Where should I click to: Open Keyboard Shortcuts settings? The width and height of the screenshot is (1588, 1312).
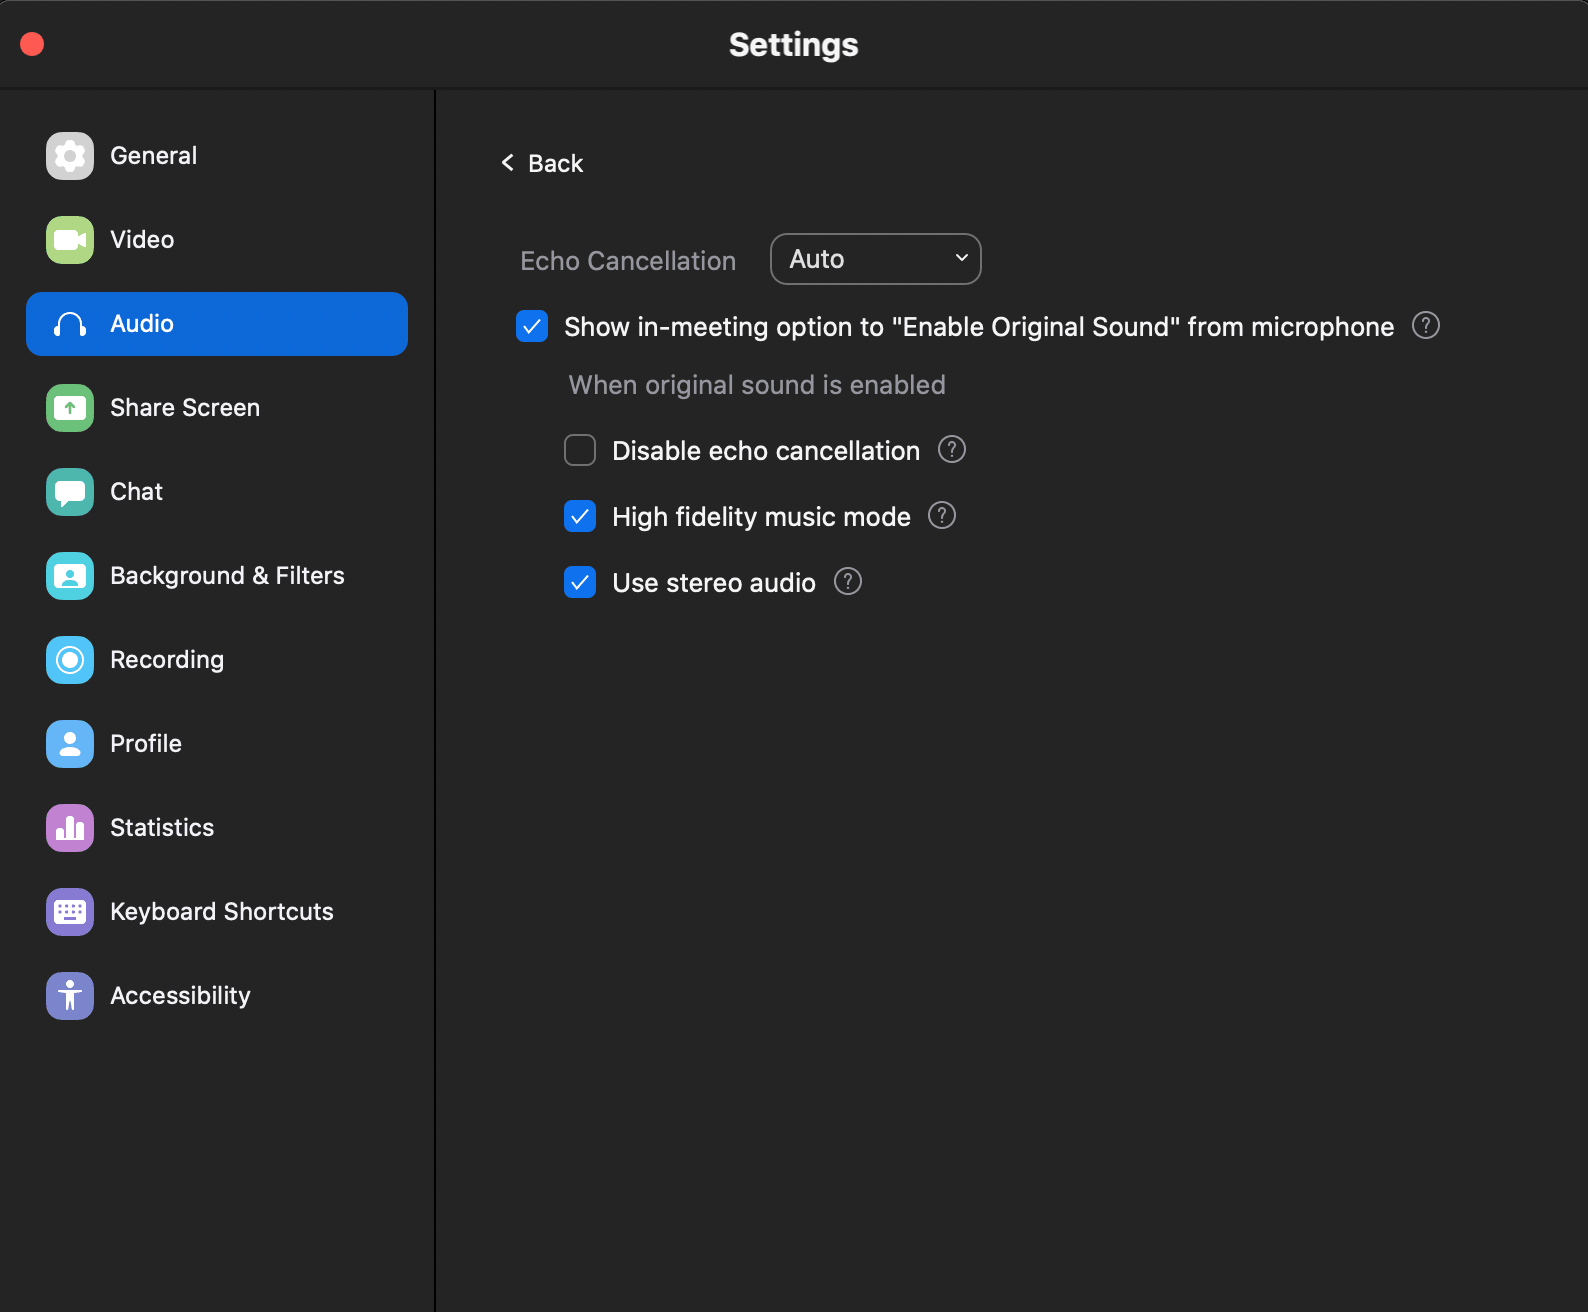pos(217,912)
